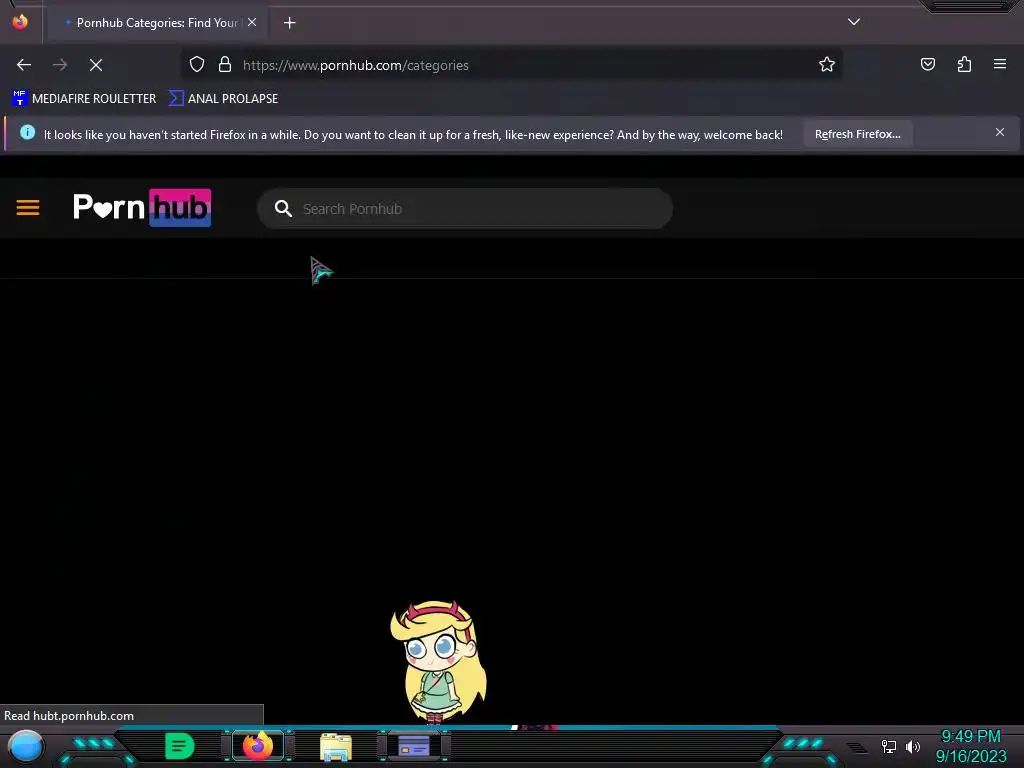Open a new tab with the plus button
Screen dimensions: 1024x768
pos(289,23)
